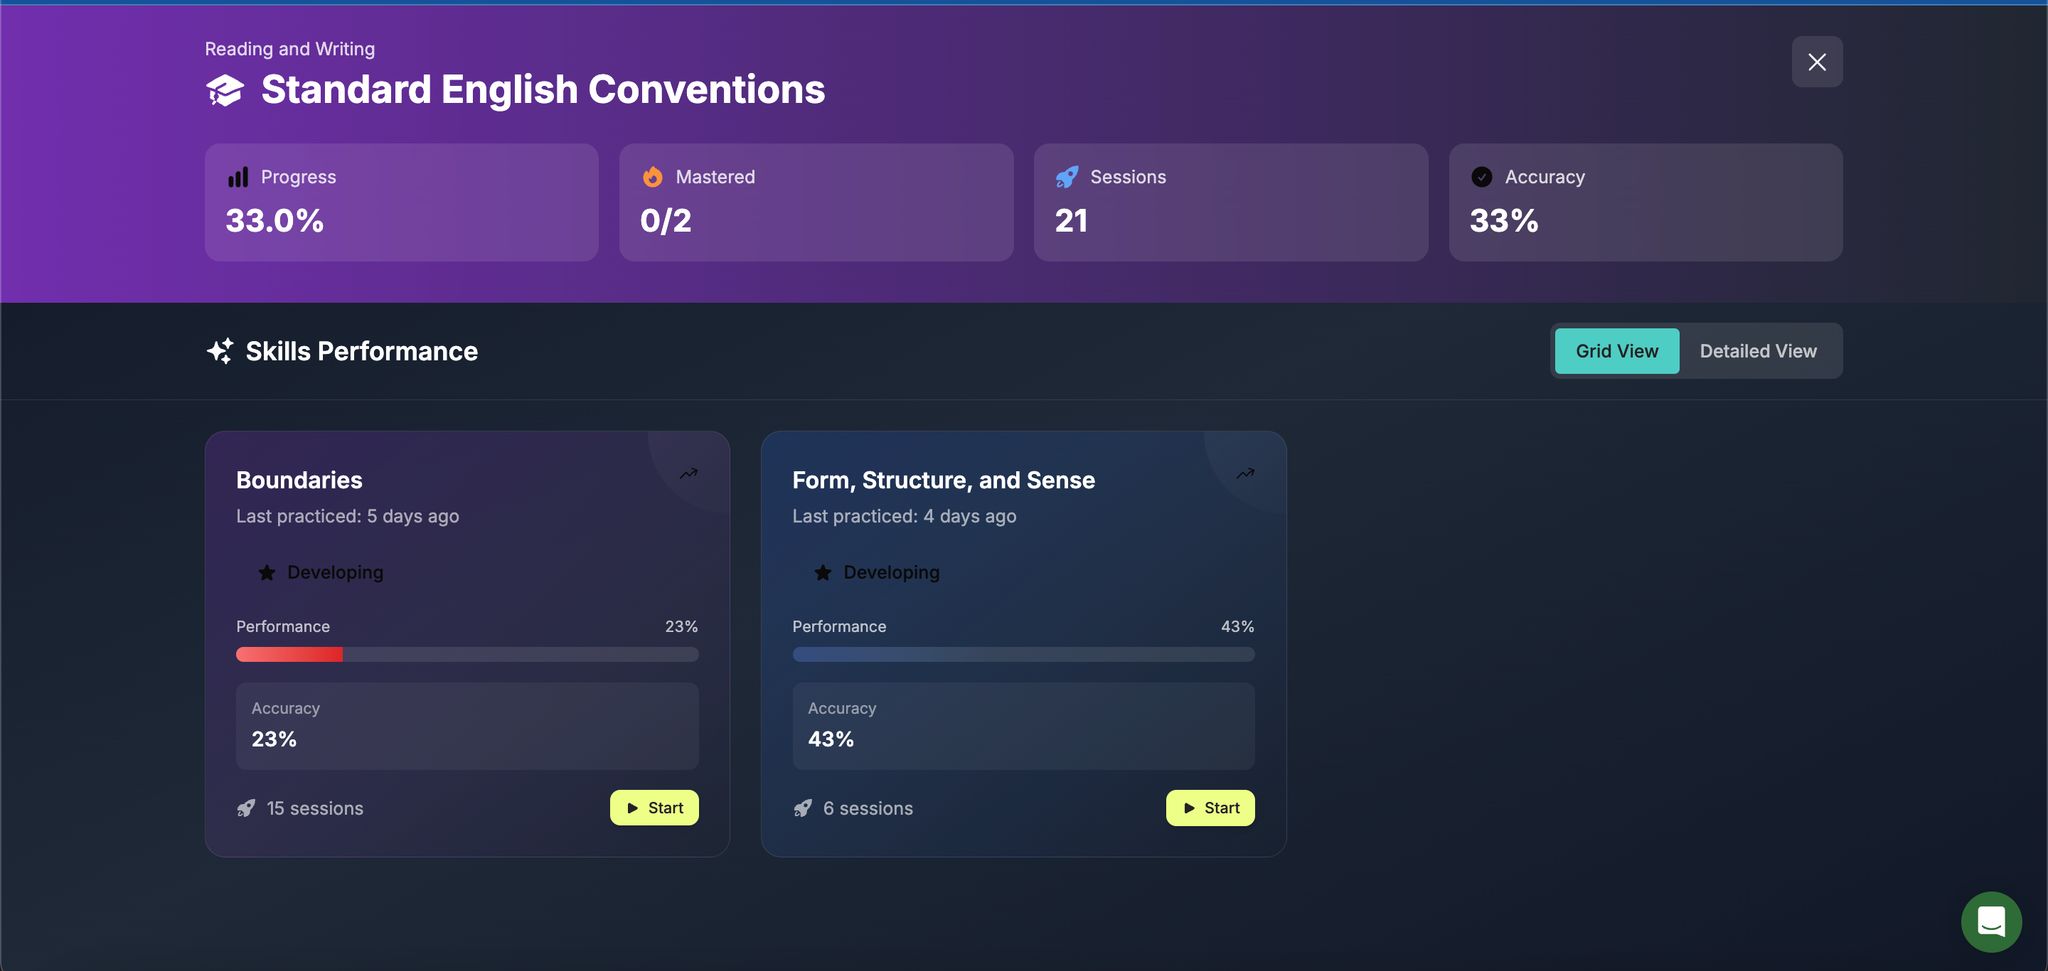Image resolution: width=2048 pixels, height=971 pixels.
Task: Click the rocket icon beside 6 sessions
Action: pyautogui.click(x=803, y=808)
